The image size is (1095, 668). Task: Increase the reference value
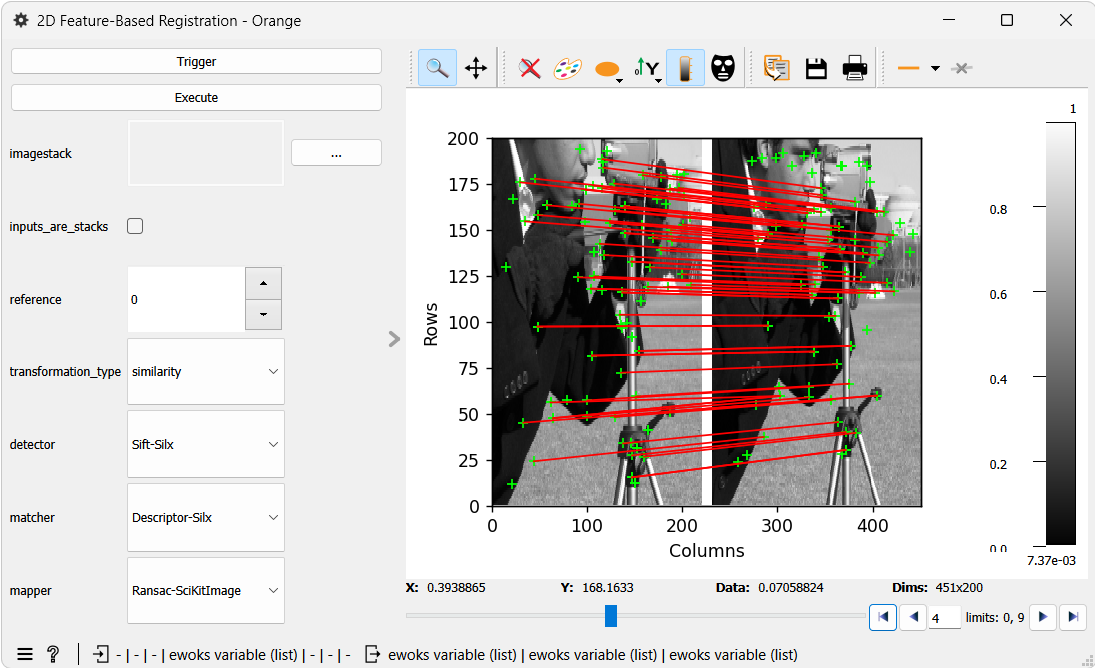point(263,283)
